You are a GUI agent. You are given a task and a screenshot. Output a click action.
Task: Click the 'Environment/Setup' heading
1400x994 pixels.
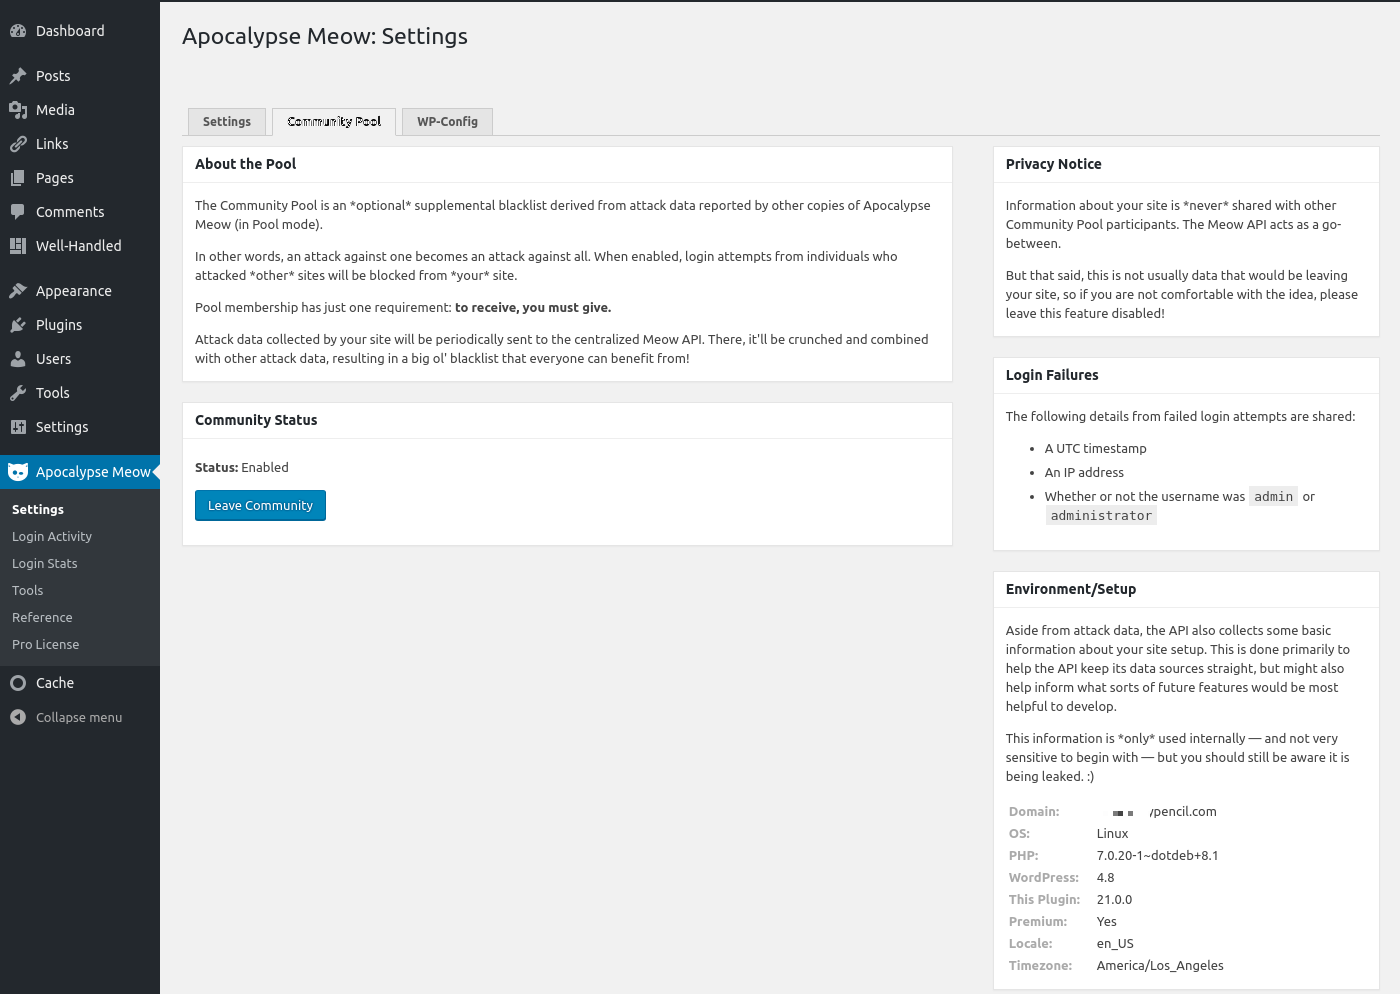(1071, 589)
